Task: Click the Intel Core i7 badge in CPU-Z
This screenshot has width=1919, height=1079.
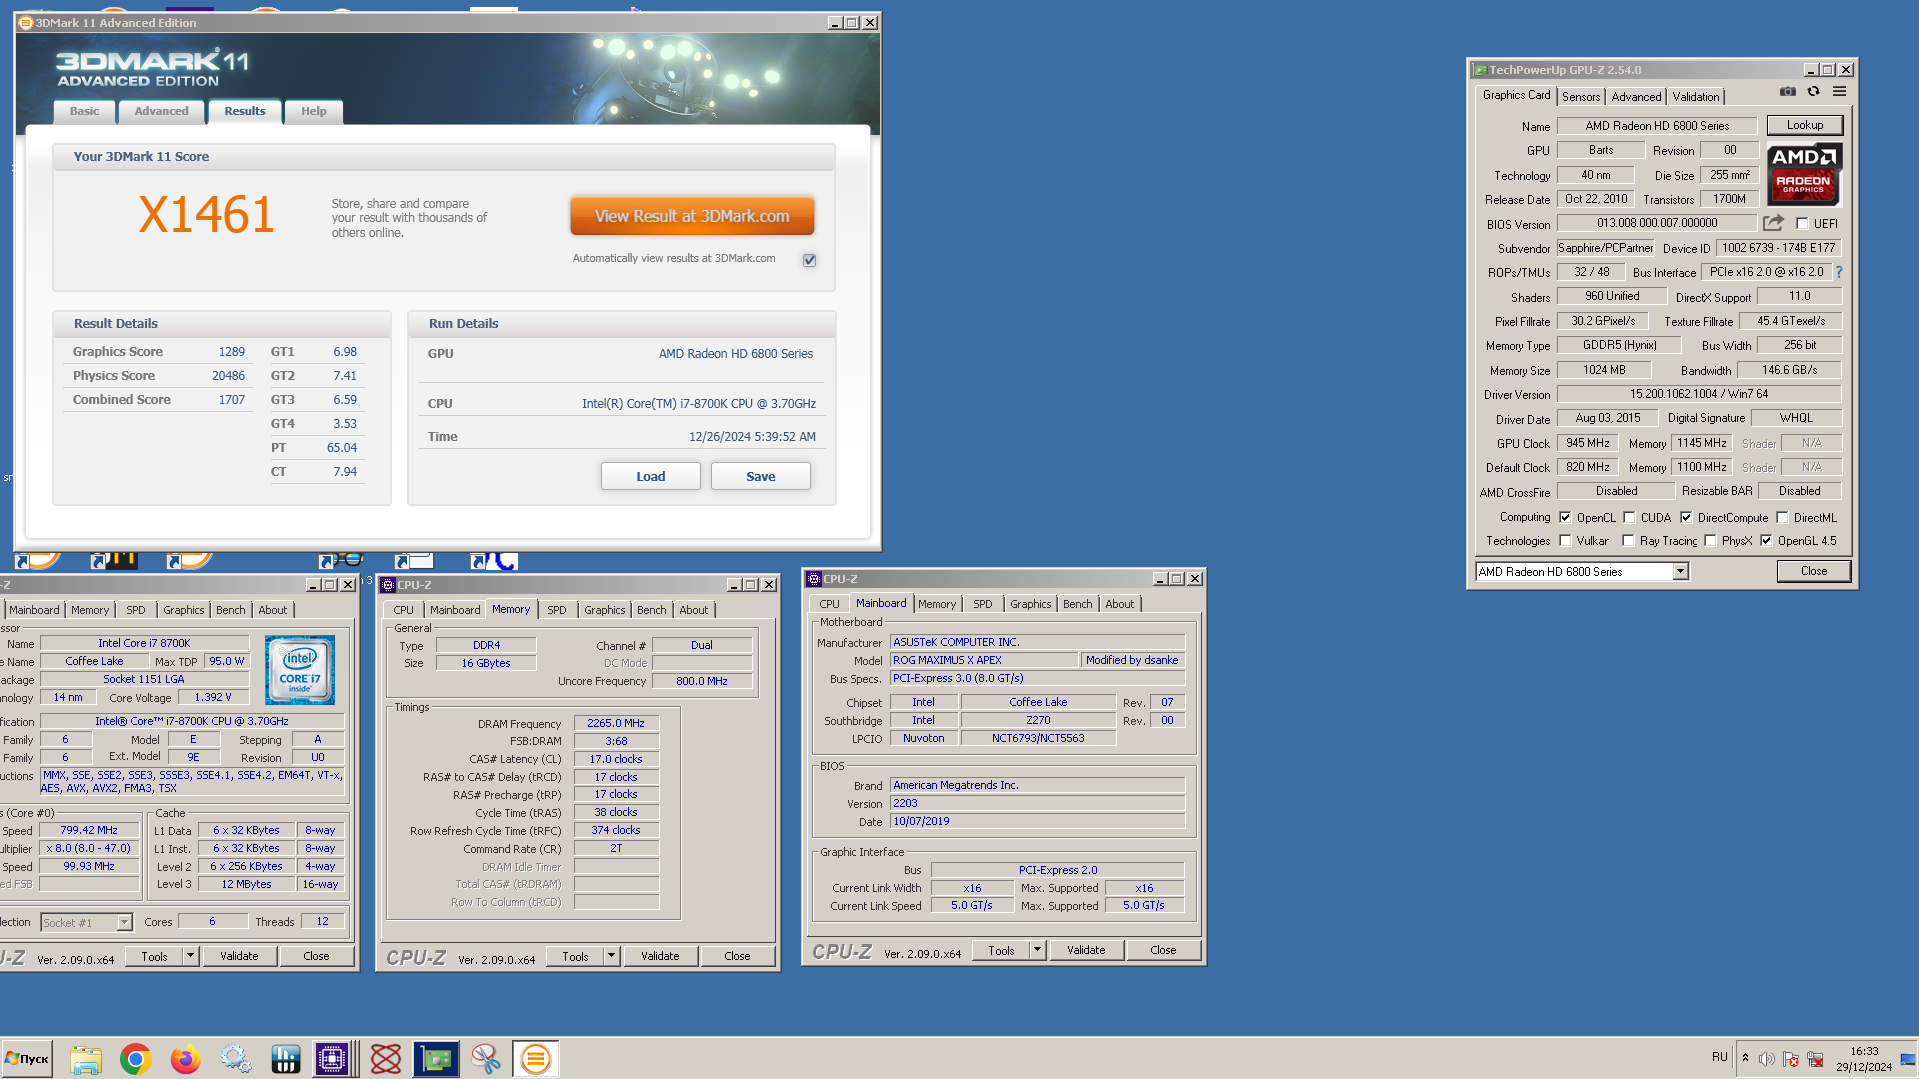Action: click(300, 670)
